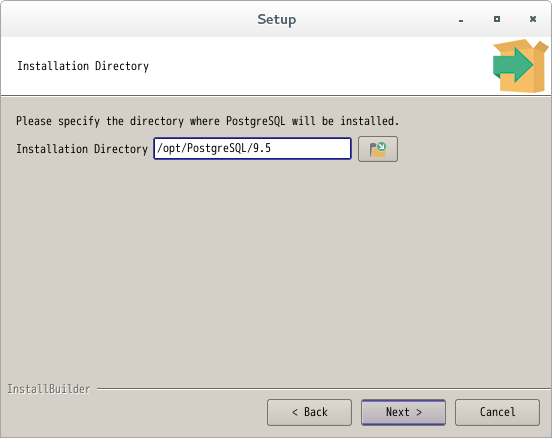This screenshot has width=552, height=438.
Task: Close the Setup window
Action: pos(533,19)
